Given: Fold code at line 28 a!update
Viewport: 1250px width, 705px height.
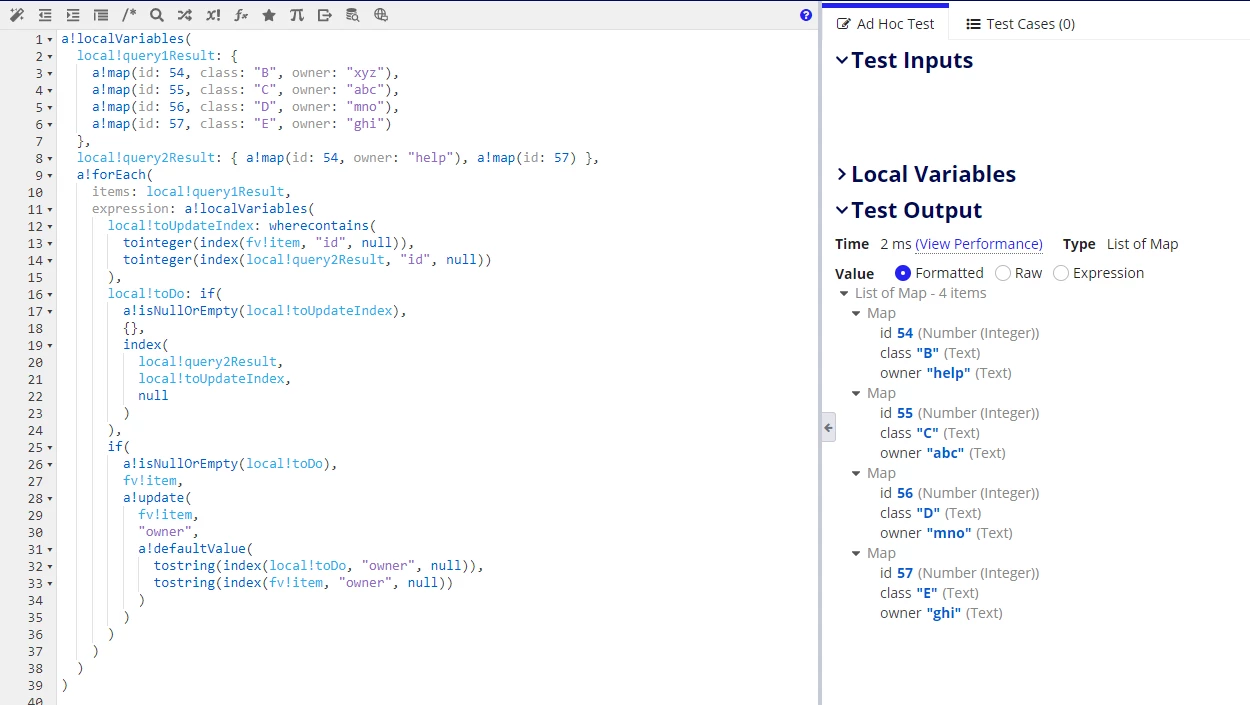Looking at the screenshot, I should (50, 498).
